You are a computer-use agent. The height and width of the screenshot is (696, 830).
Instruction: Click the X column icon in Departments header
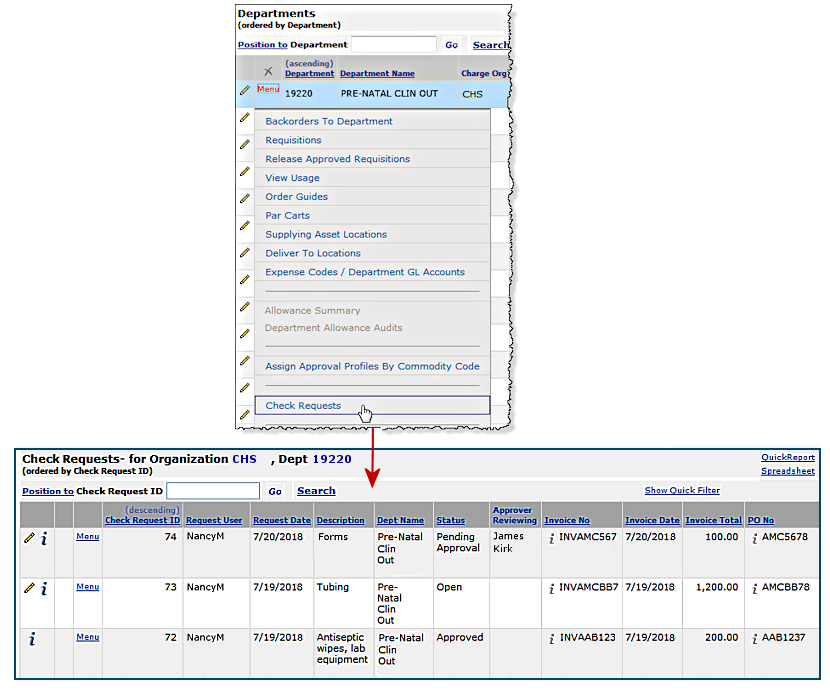click(x=268, y=71)
